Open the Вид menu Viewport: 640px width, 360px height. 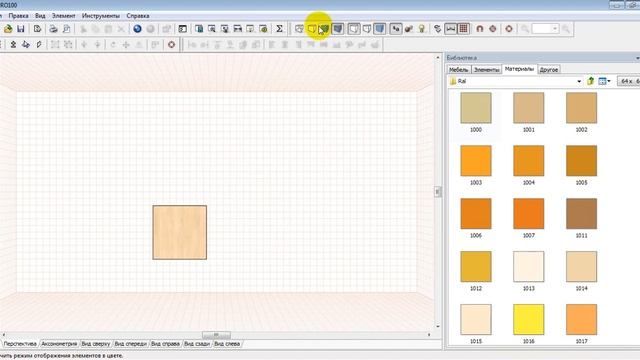[40, 16]
